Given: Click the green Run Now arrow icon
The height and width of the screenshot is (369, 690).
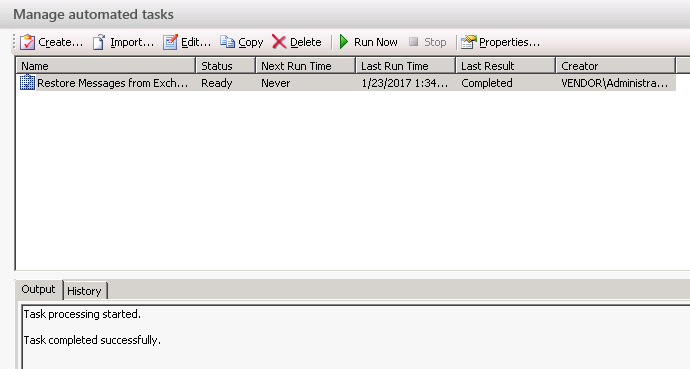Looking at the screenshot, I should click(344, 42).
